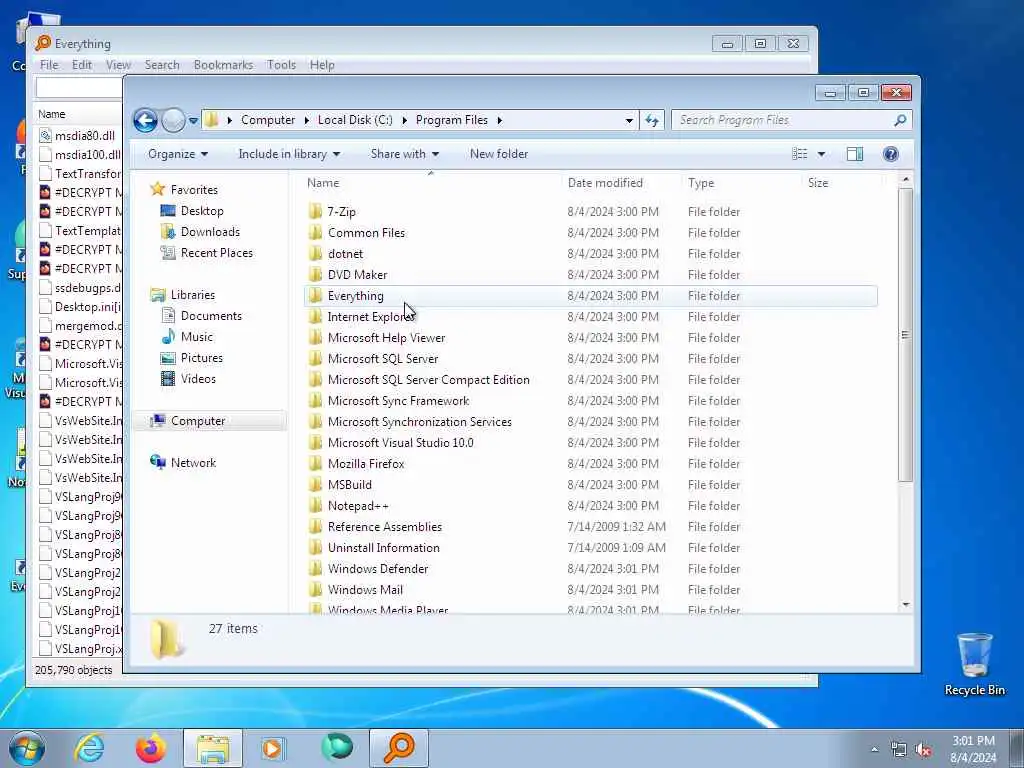
Task: Select the Everything folder icon
Action: tap(315, 295)
